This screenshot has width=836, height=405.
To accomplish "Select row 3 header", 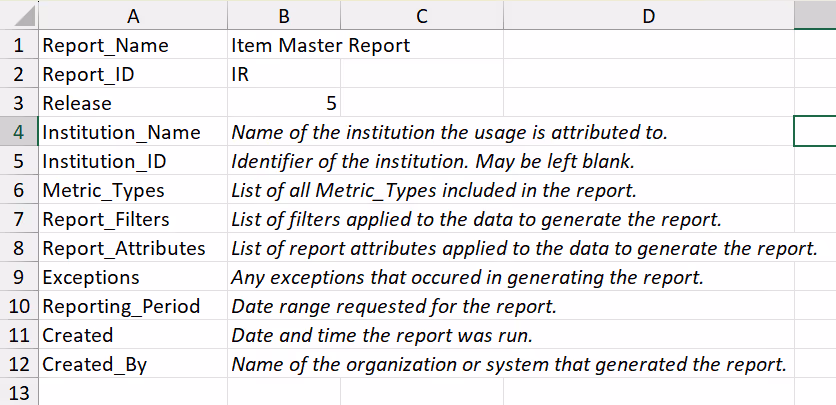I will (x=19, y=102).
